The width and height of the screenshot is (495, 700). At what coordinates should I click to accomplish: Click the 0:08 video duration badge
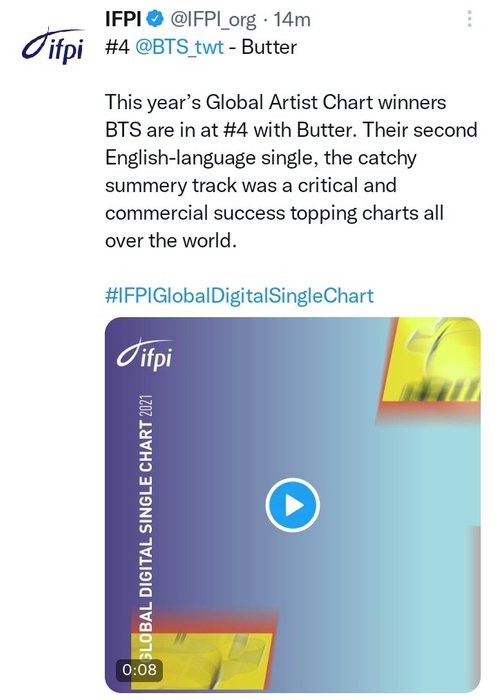(139, 669)
